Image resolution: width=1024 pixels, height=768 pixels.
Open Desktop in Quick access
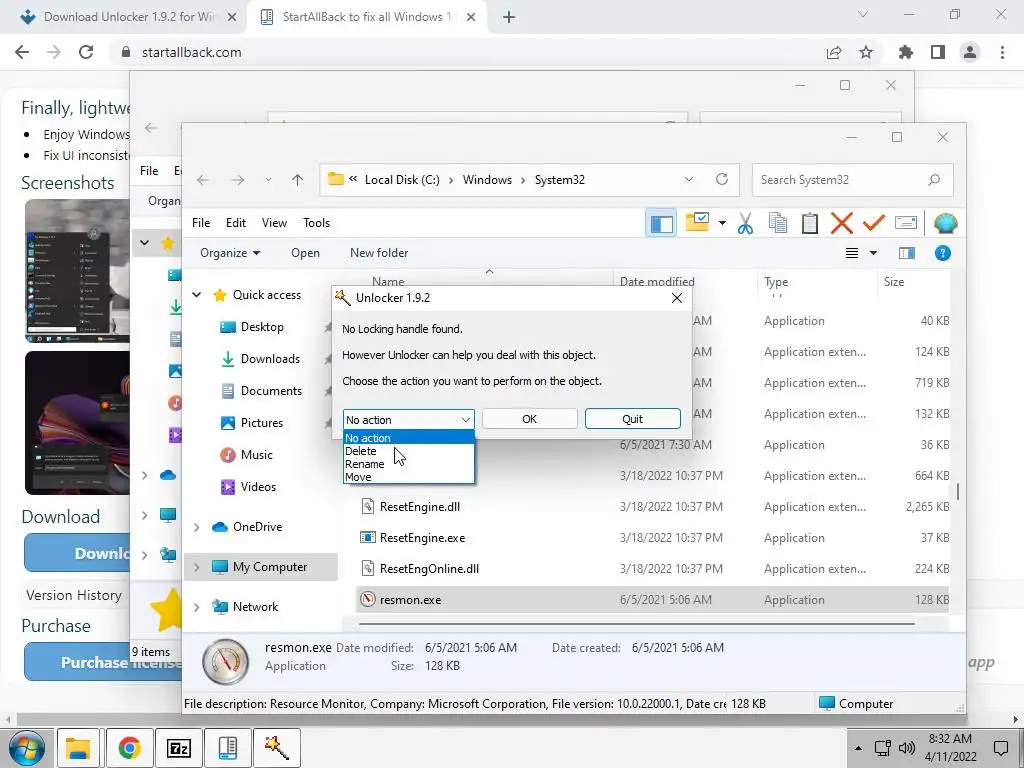pos(262,327)
